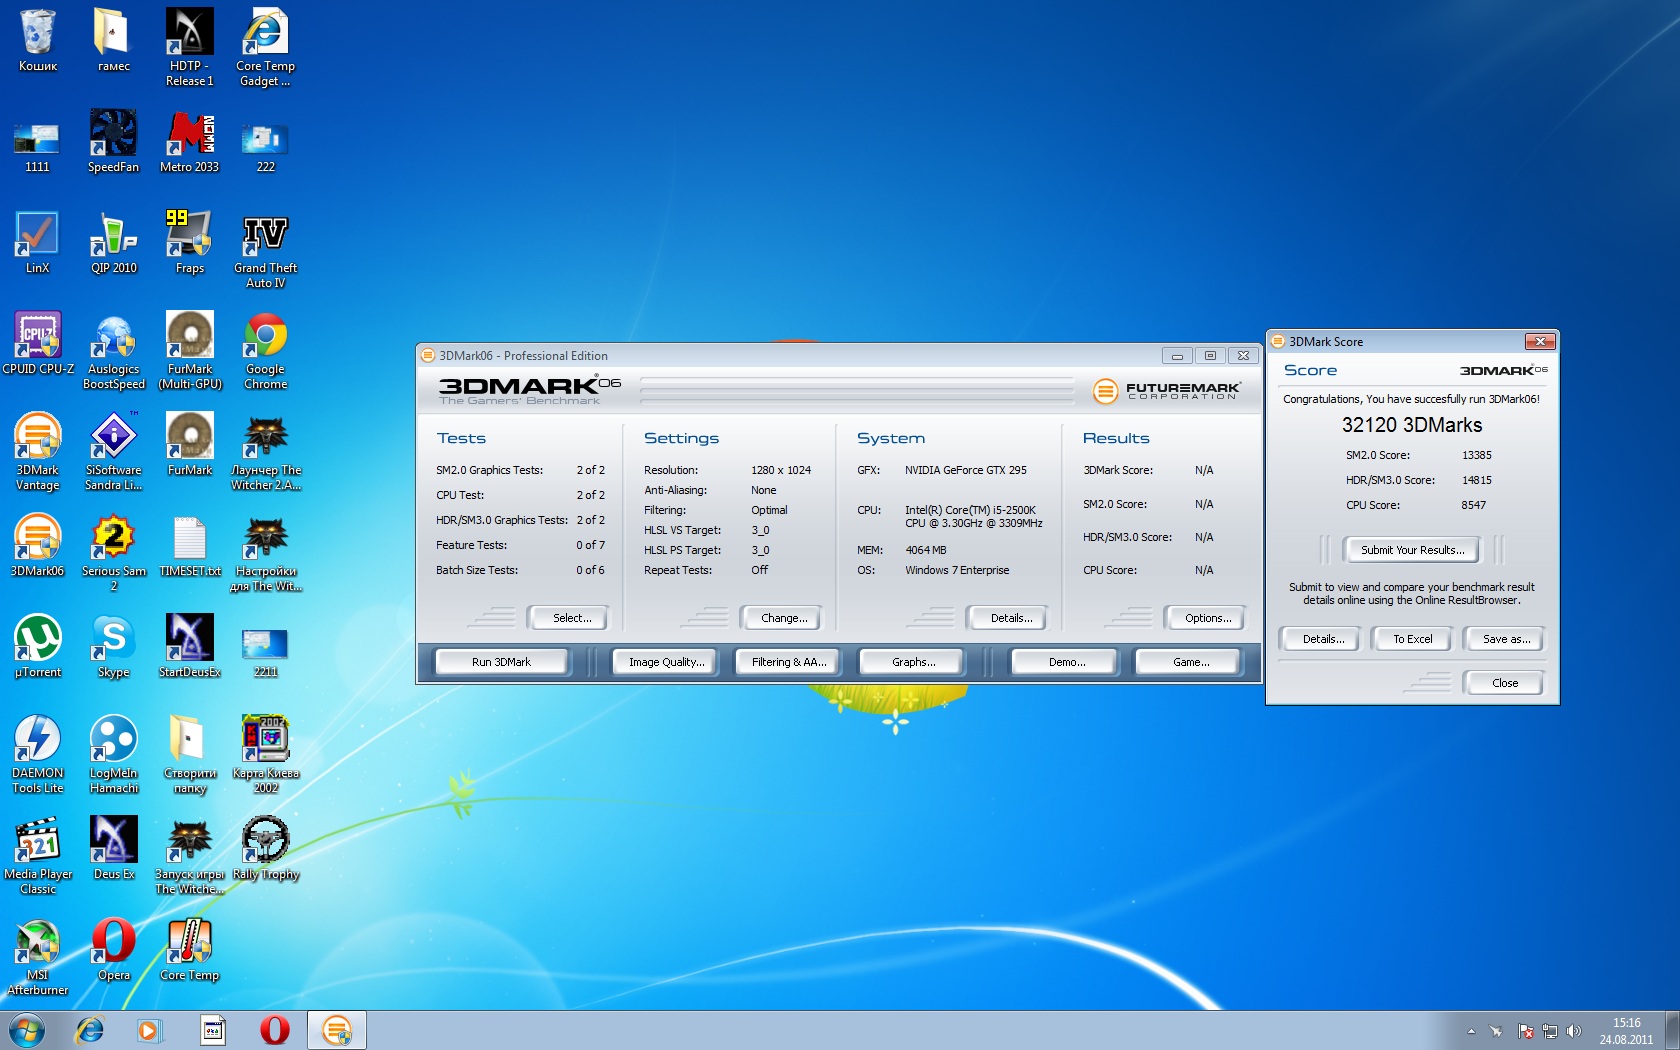This screenshot has height=1050, width=1680.
Task: Open Windows Media Player from taskbar
Action: pos(149,1030)
